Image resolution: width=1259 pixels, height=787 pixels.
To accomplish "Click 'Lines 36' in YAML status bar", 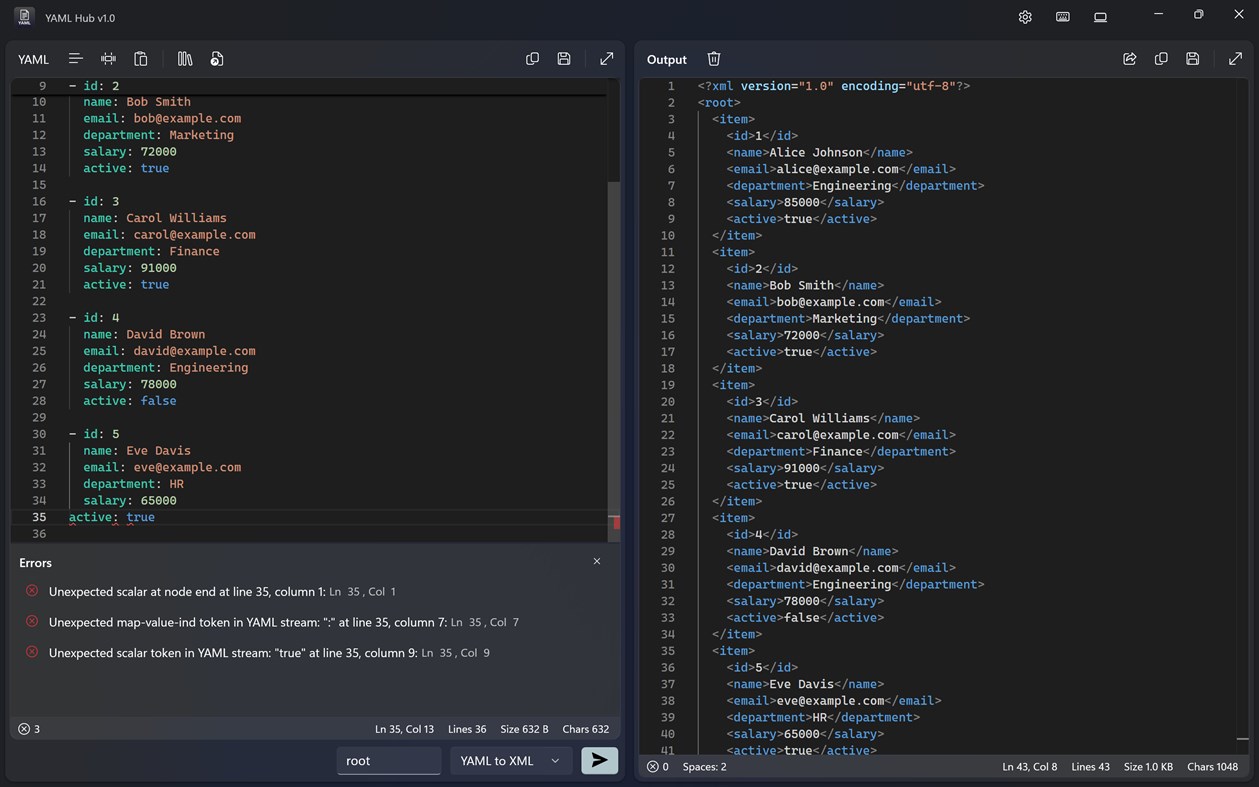I will pyautogui.click(x=467, y=729).
